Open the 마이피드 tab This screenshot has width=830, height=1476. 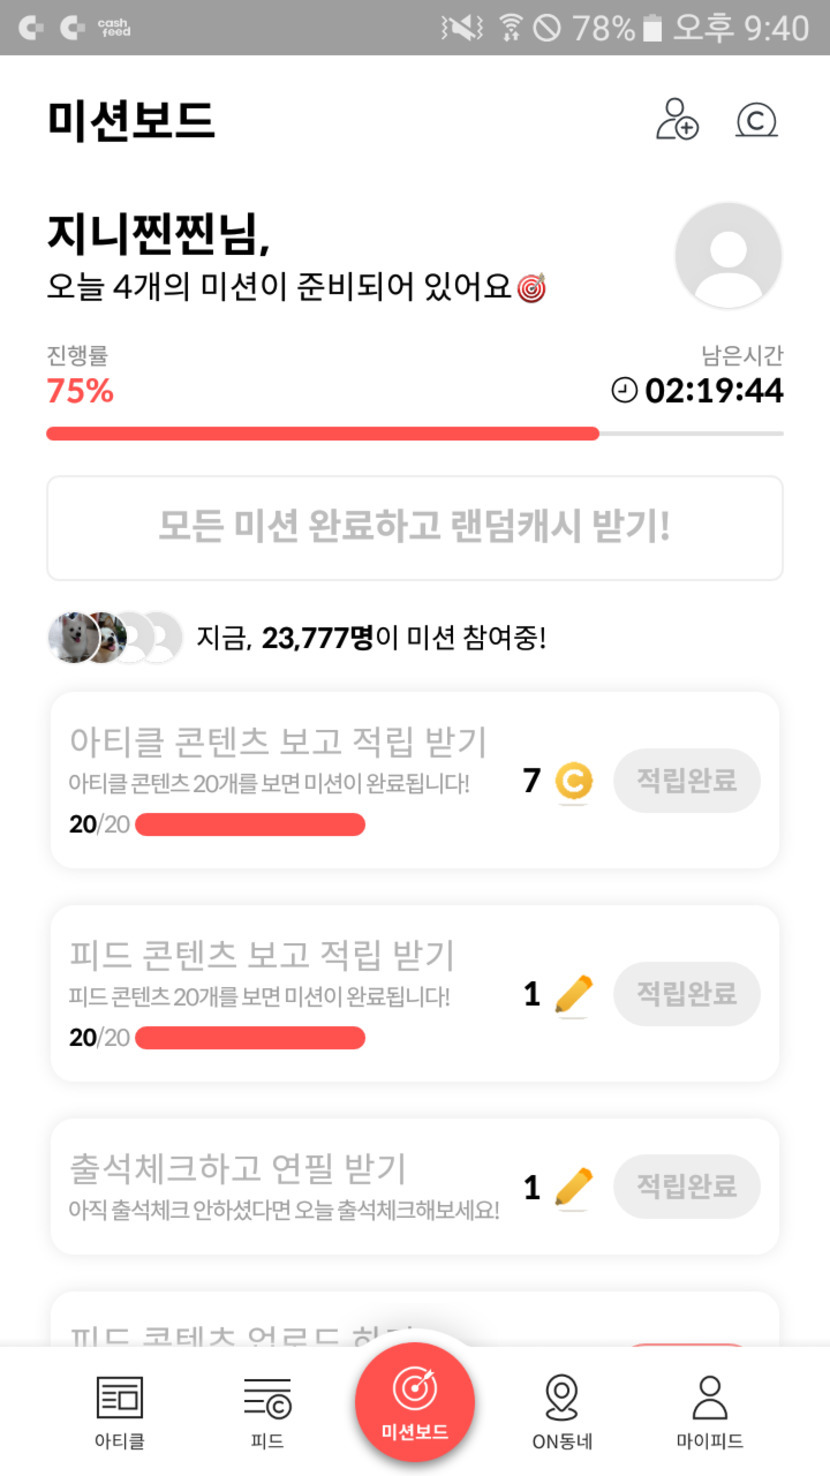709,1412
